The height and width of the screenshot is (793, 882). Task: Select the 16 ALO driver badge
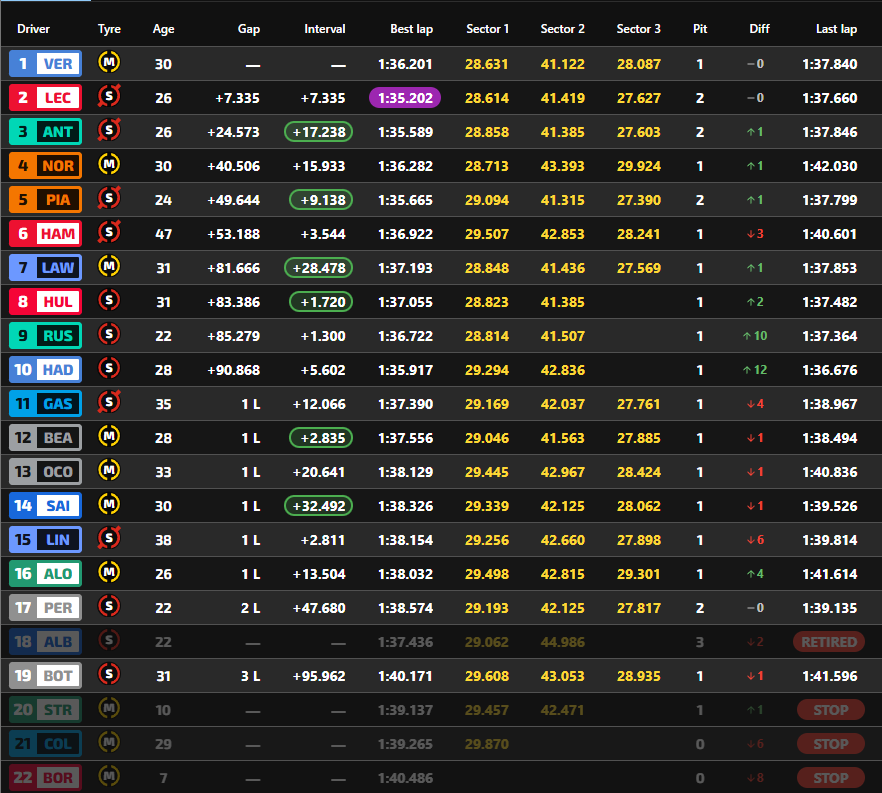pyautogui.click(x=46, y=574)
